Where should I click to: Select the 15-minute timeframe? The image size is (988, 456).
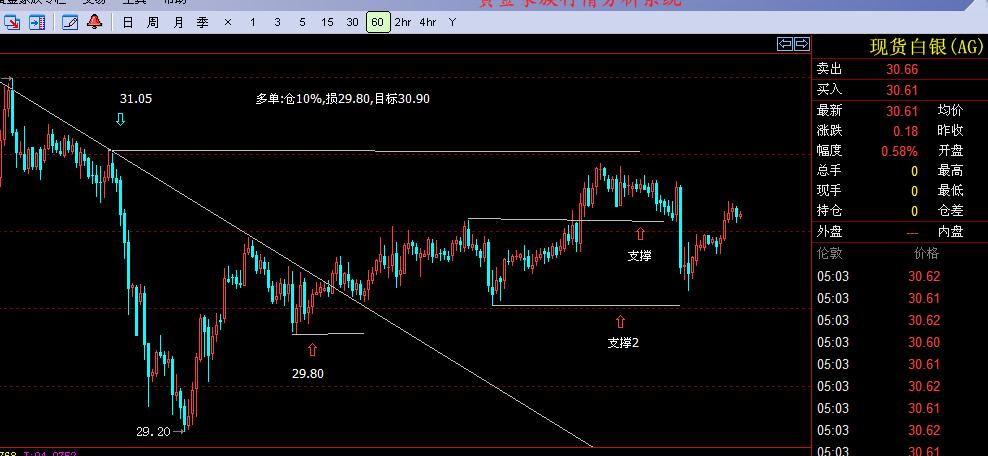(327, 23)
